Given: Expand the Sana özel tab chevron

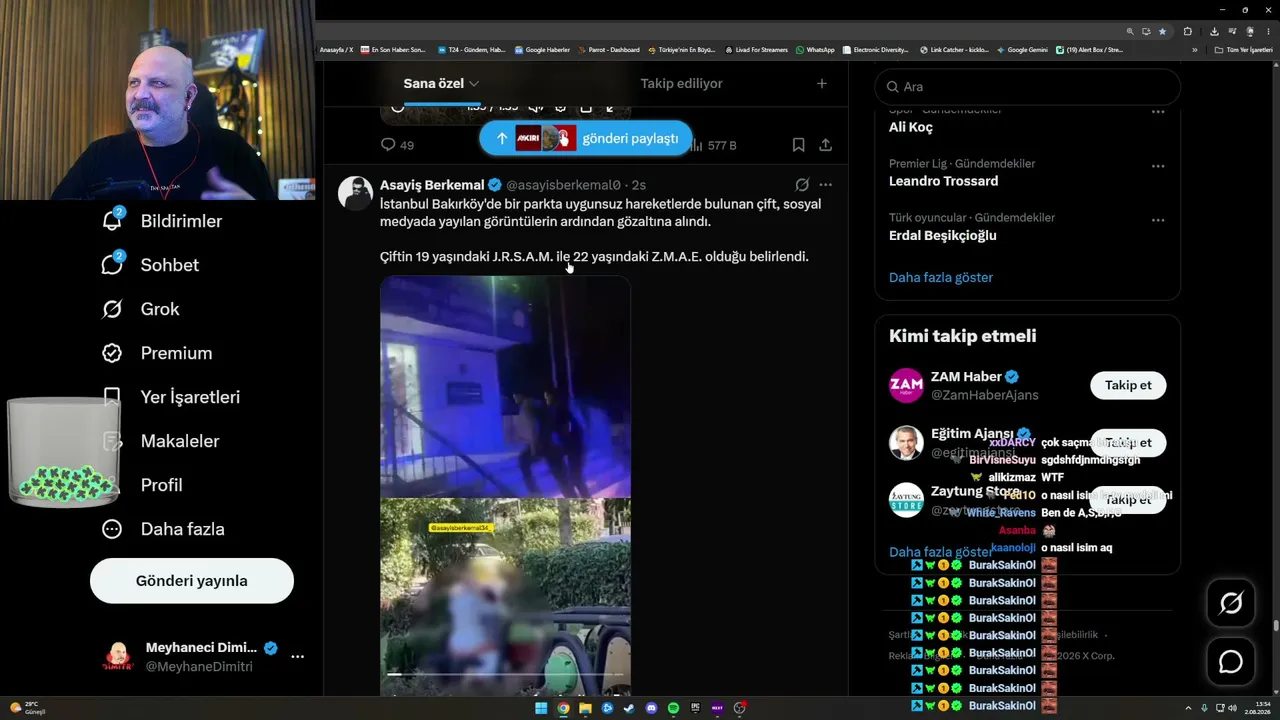Looking at the screenshot, I should [474, 84].
